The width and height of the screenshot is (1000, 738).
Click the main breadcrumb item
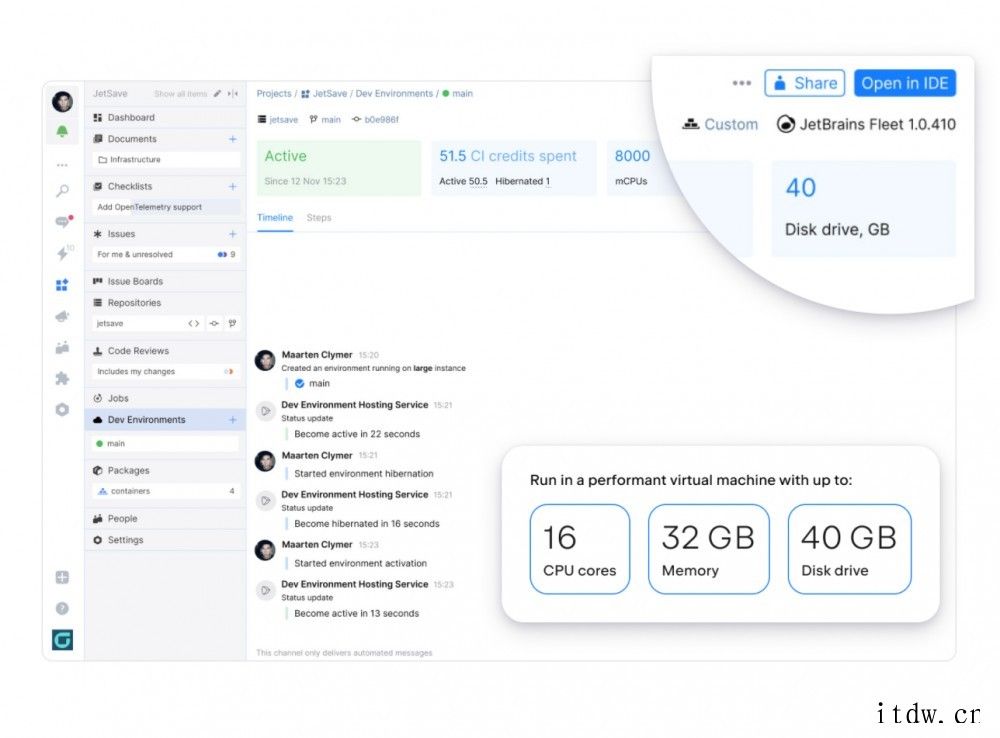[458, 94]
